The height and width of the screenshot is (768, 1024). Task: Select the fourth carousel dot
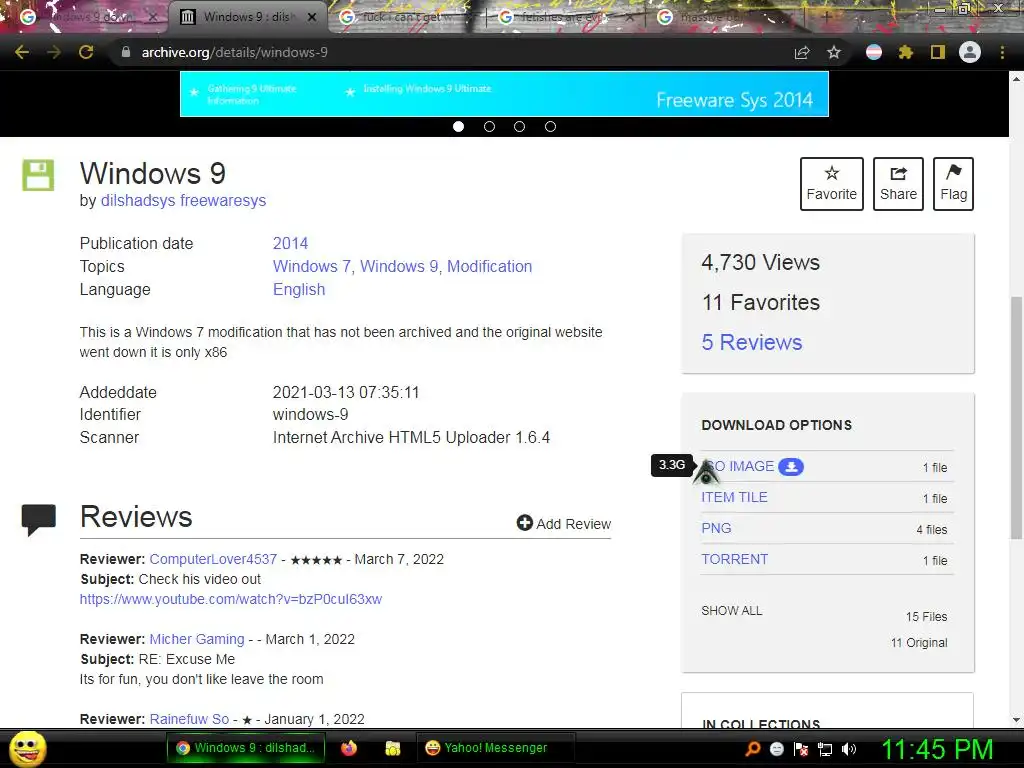coord(551,127)
